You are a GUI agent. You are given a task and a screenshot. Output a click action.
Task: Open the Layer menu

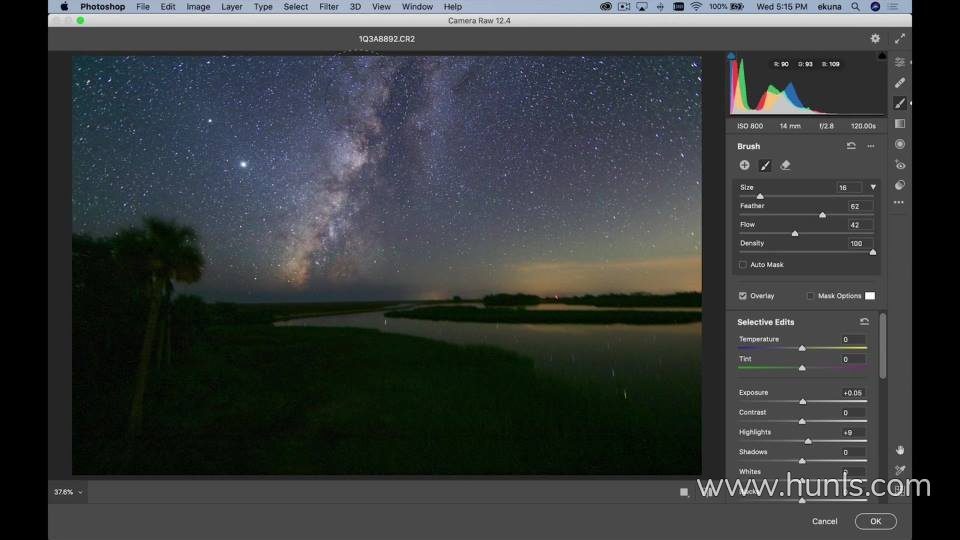(x=231, y=7)
